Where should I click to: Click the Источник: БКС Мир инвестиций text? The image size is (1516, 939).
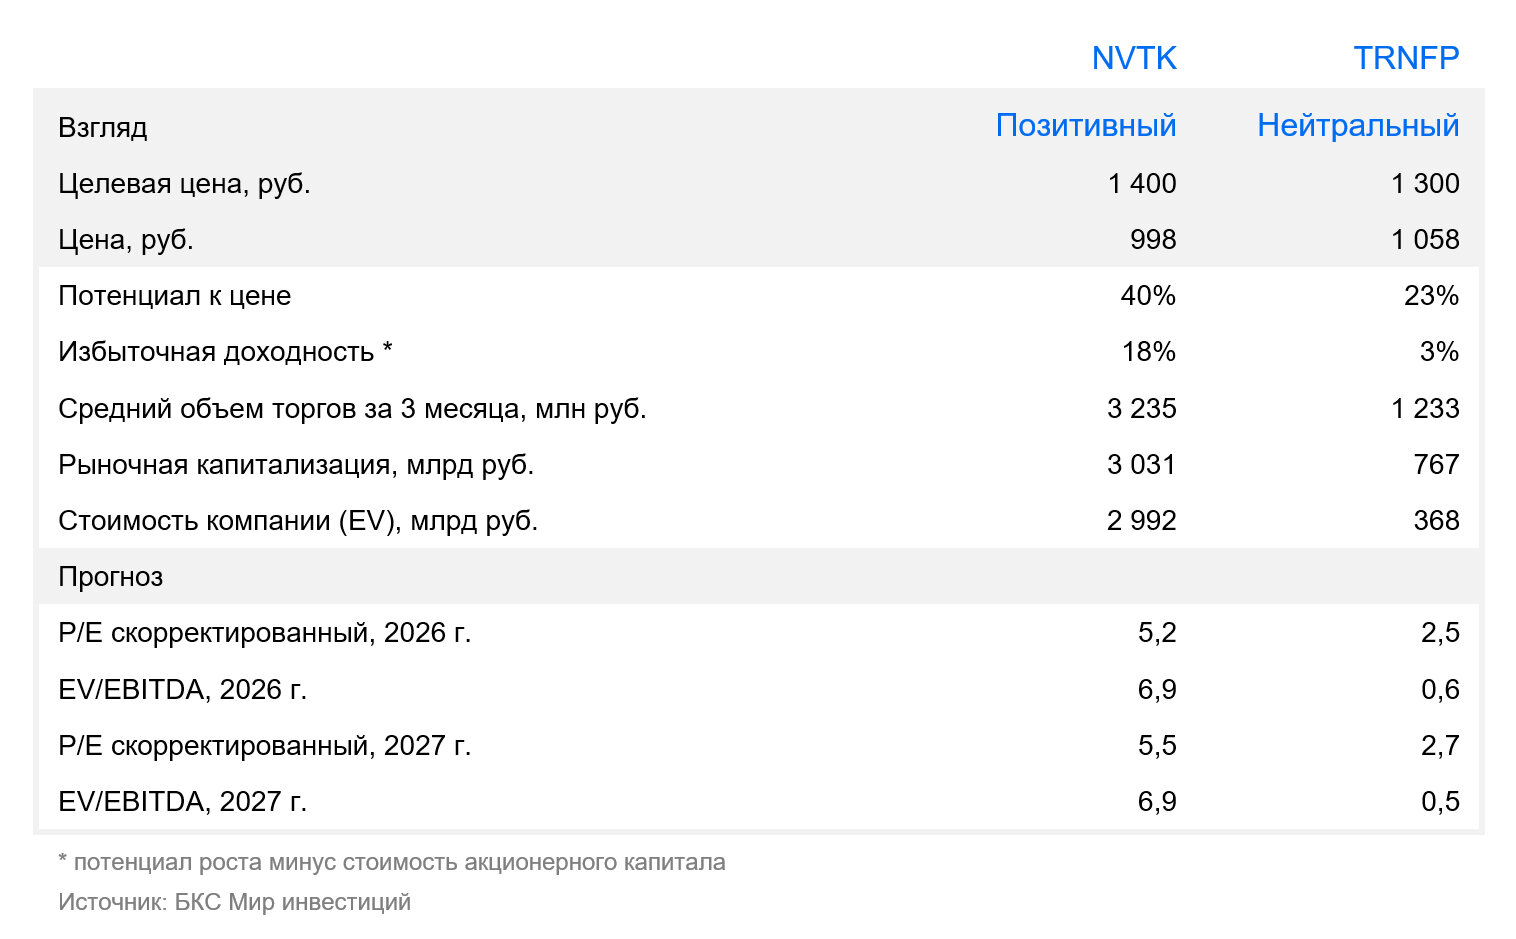(x=234, y=902)
